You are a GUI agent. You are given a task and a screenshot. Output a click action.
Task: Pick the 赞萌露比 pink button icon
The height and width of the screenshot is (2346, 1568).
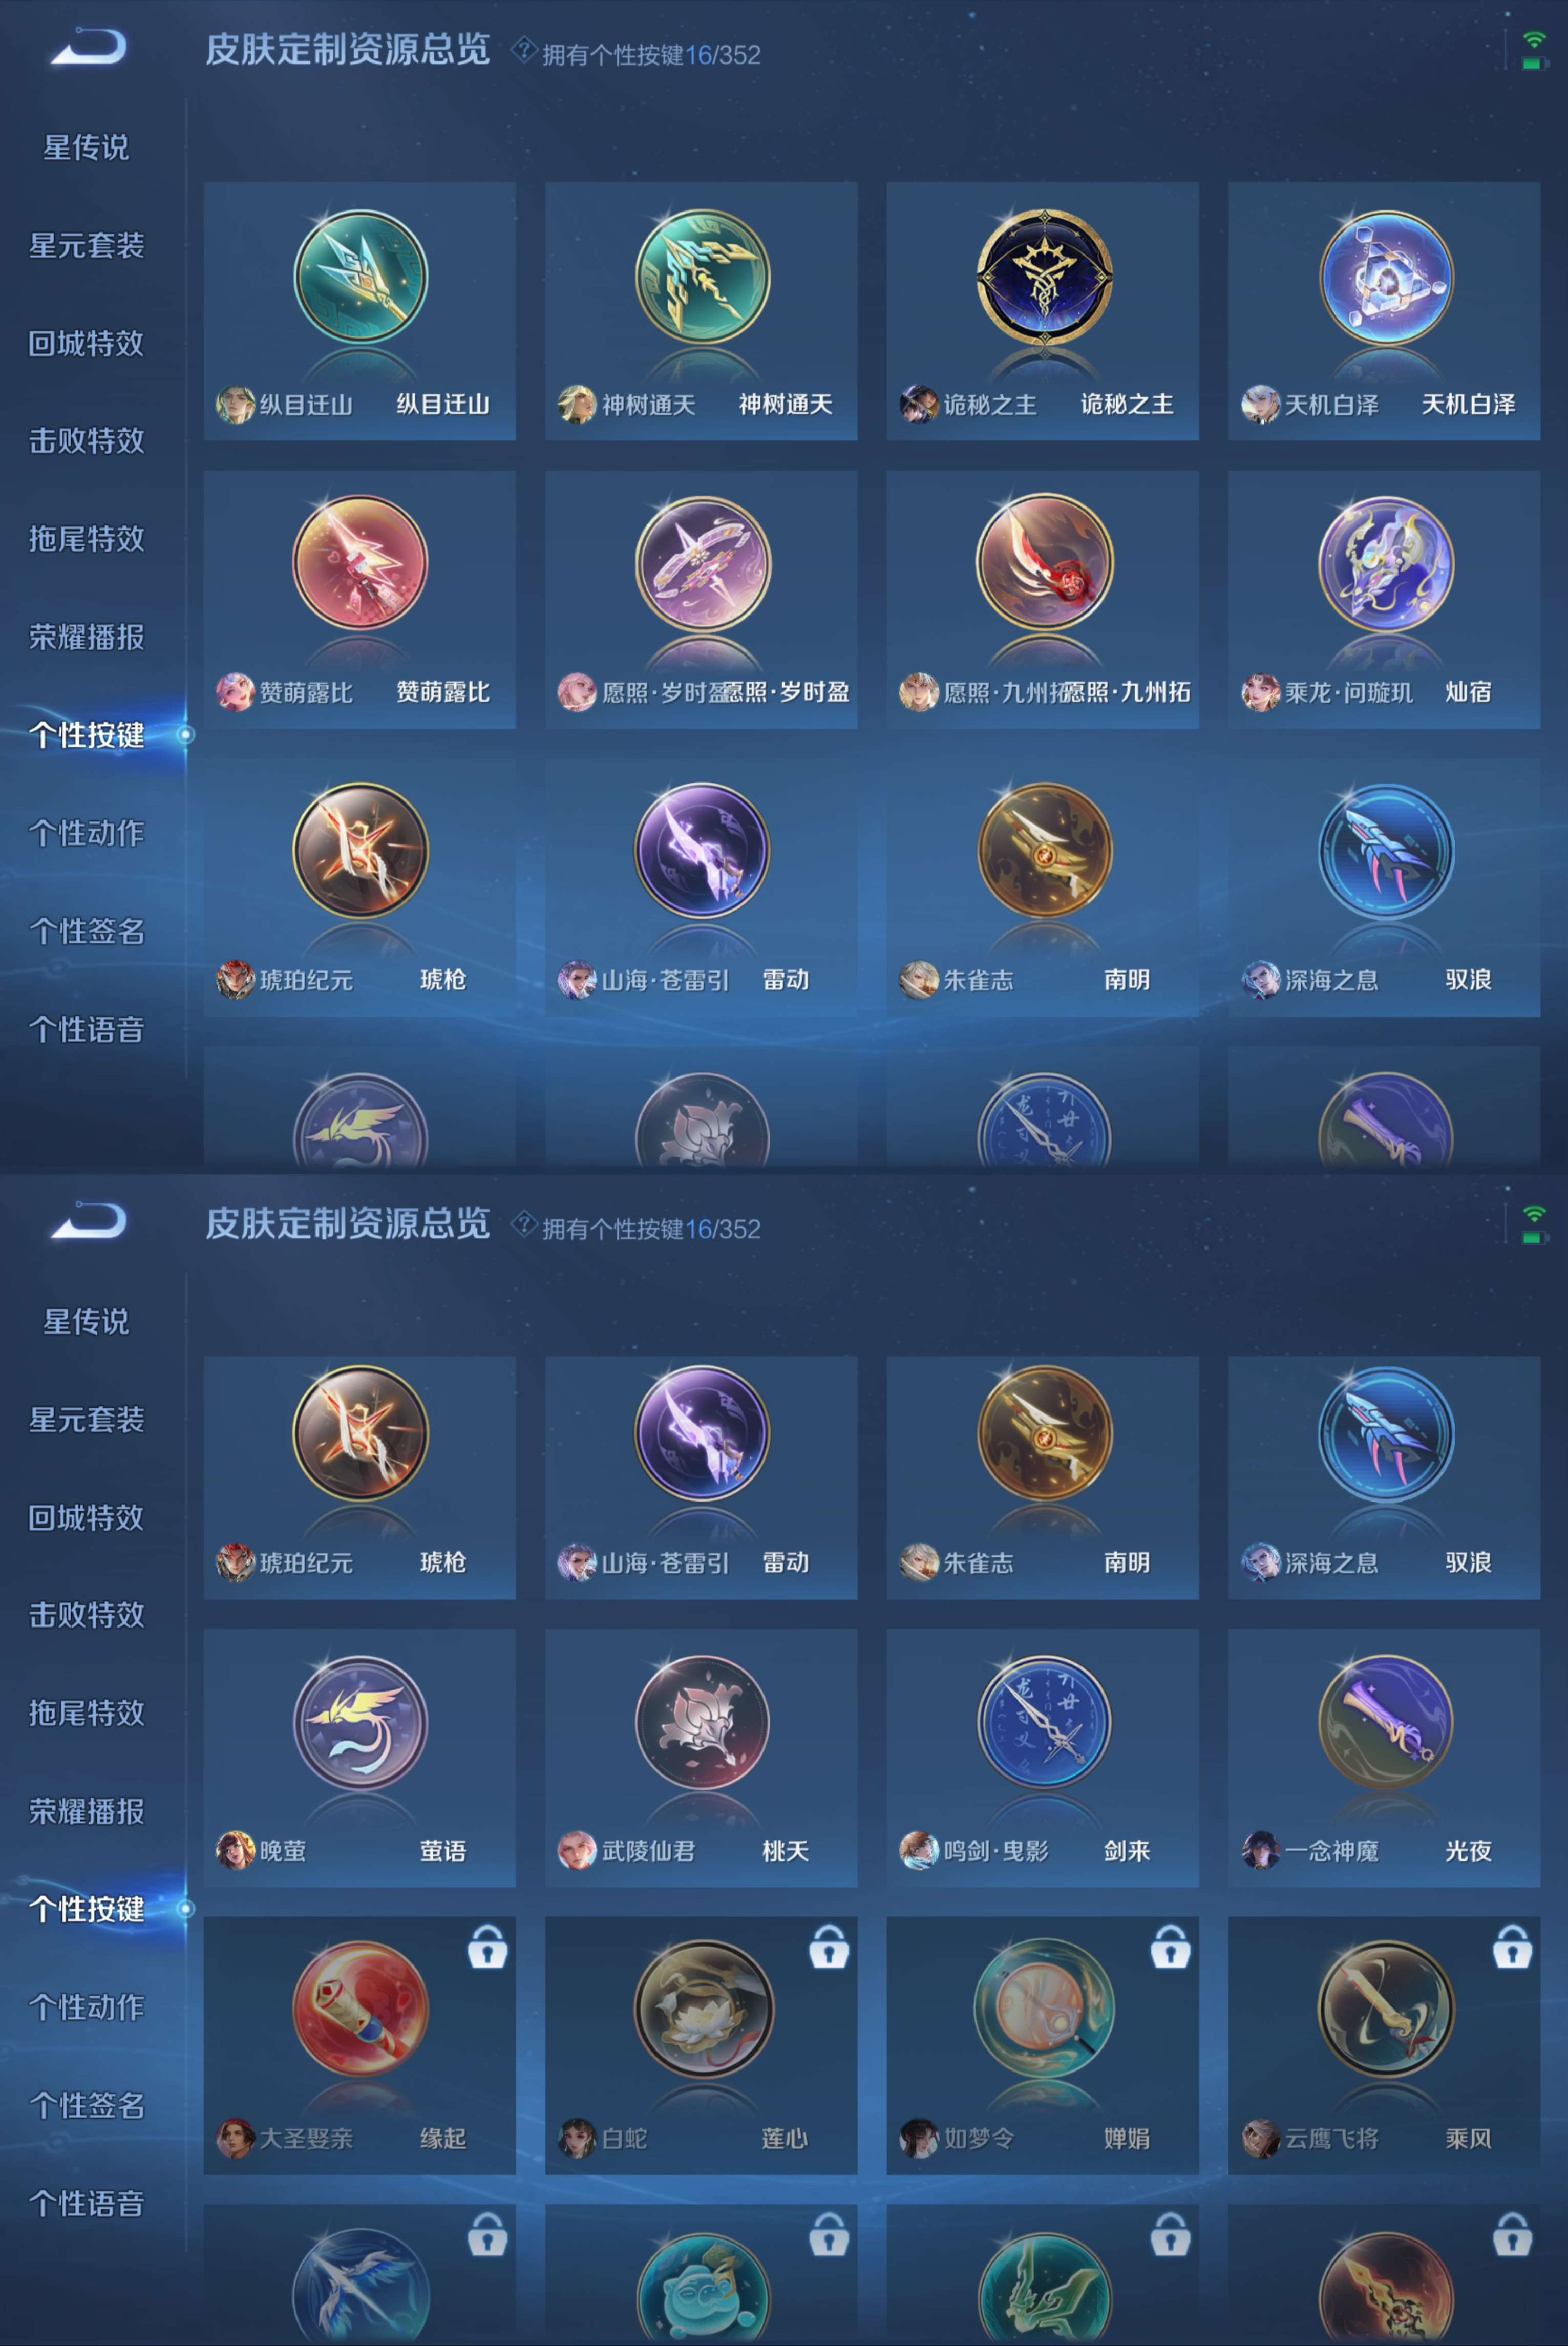(360, 562)
